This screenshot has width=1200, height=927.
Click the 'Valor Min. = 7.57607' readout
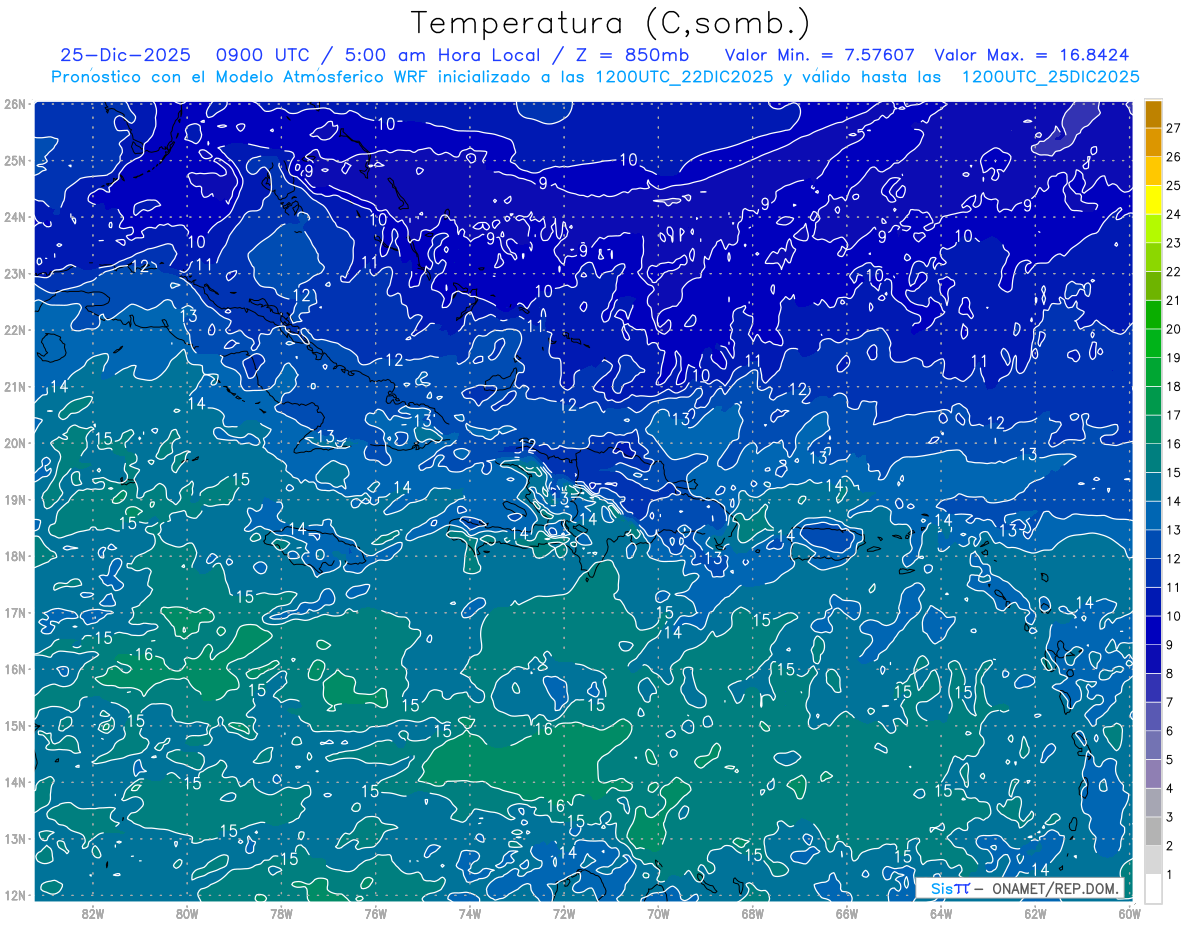pos(820,55)
